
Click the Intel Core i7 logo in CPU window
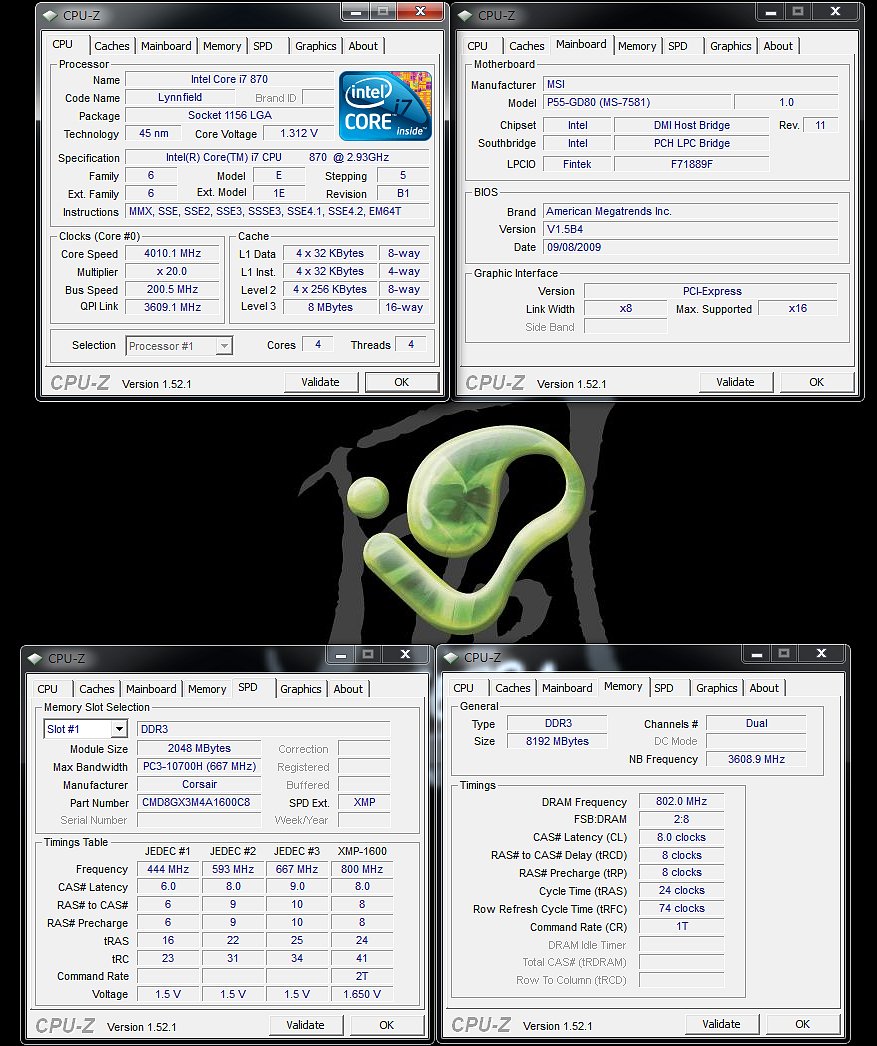tap(385, 105)
